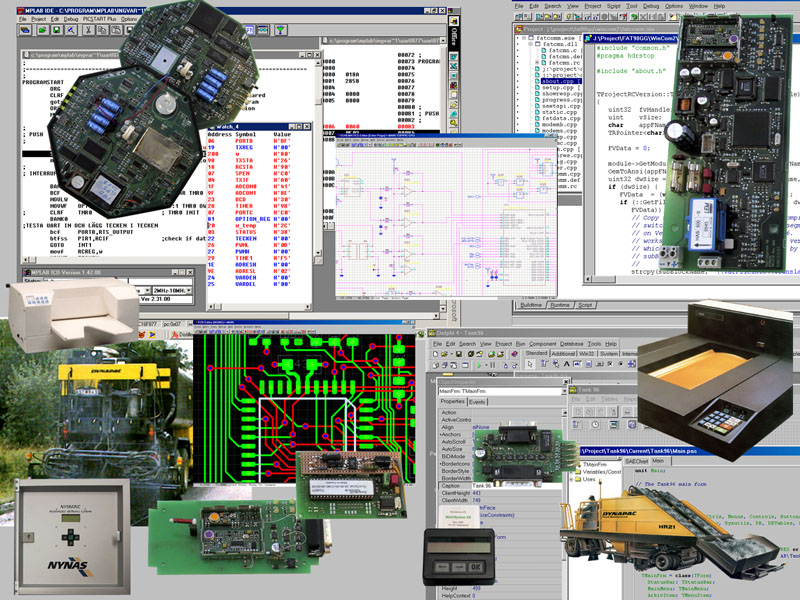
Task: Switch to the Main tab in code editor
Action: pyautogui.click(x=658, y=461)
